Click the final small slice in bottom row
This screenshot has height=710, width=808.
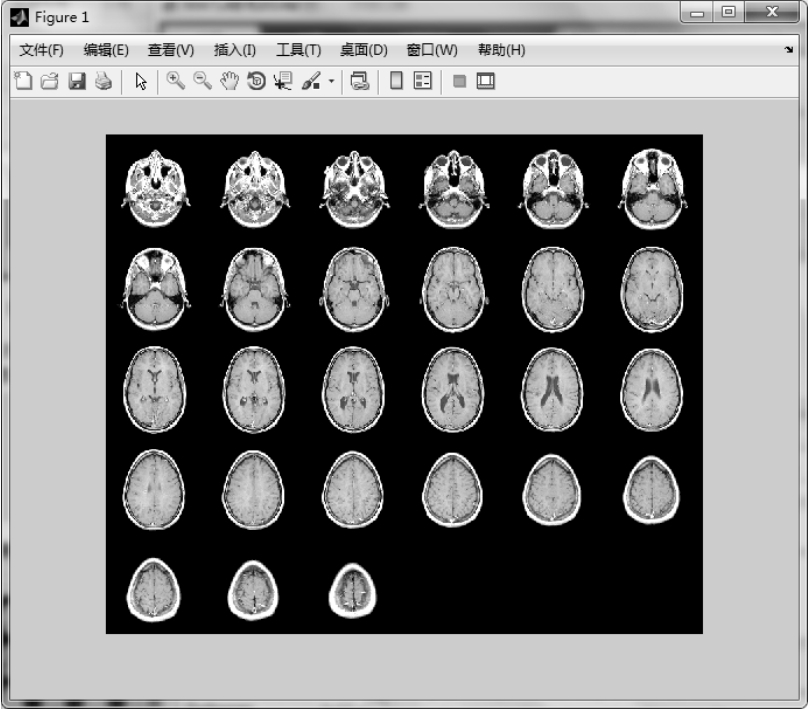(x=353, y=590)
